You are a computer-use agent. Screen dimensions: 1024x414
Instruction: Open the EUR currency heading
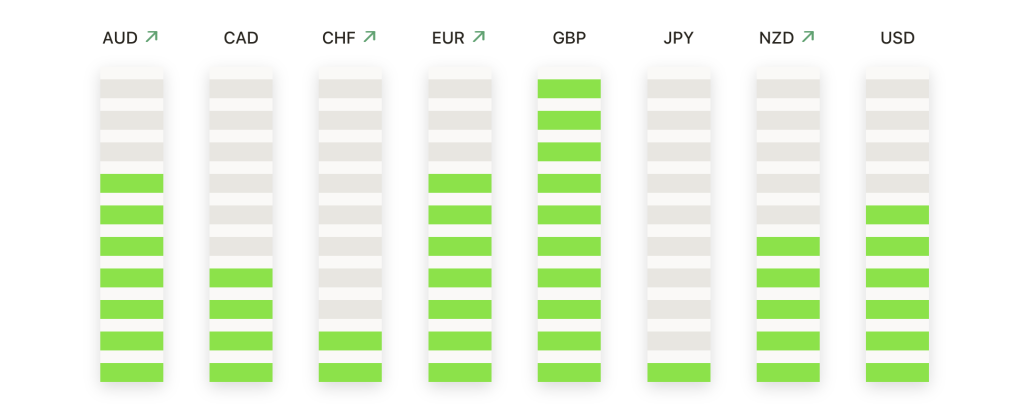(x=448, y=39)
